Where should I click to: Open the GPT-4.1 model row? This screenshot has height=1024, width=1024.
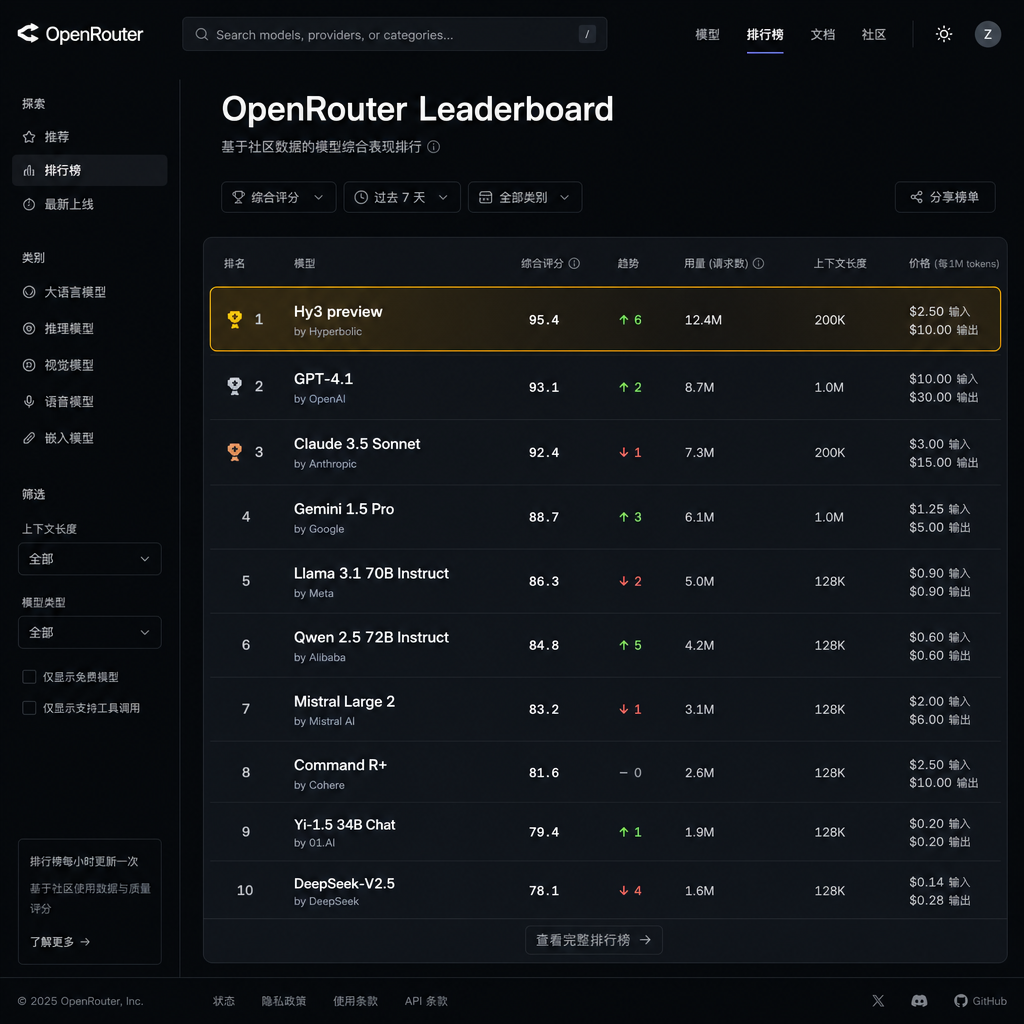point(605,387)
